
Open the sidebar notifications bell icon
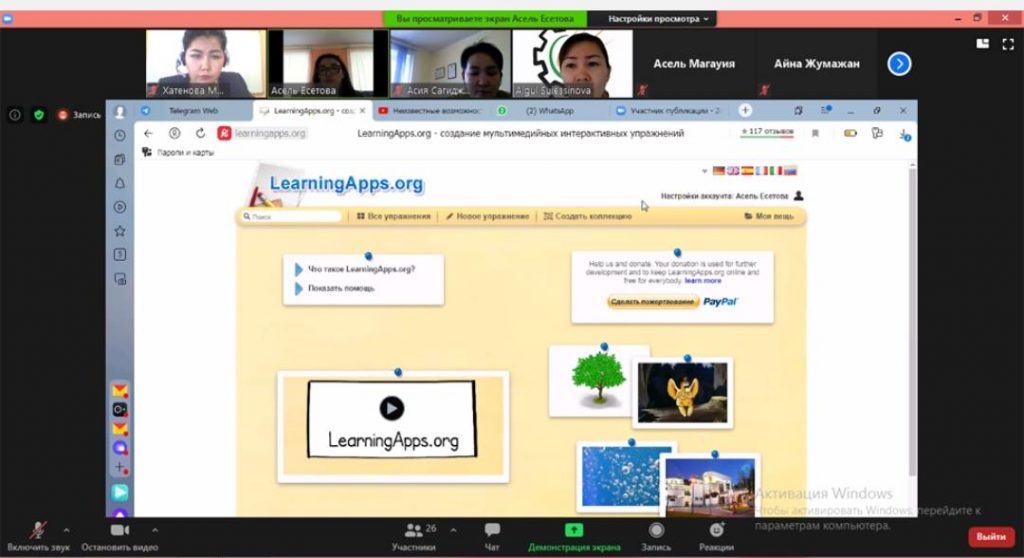(x=120, y=184)
